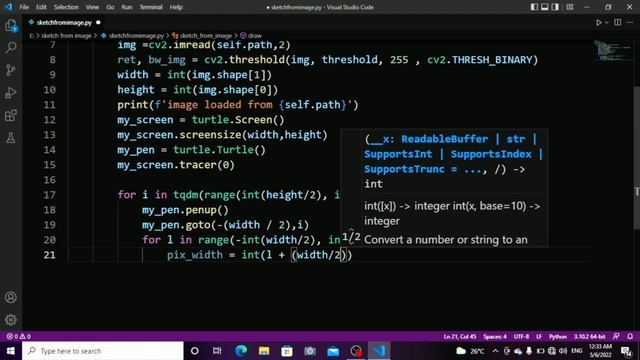Screen dimensions: 640x360
Task: Open the Accounts menu icon
Action: pyautogui.click(x=11, y=297)
